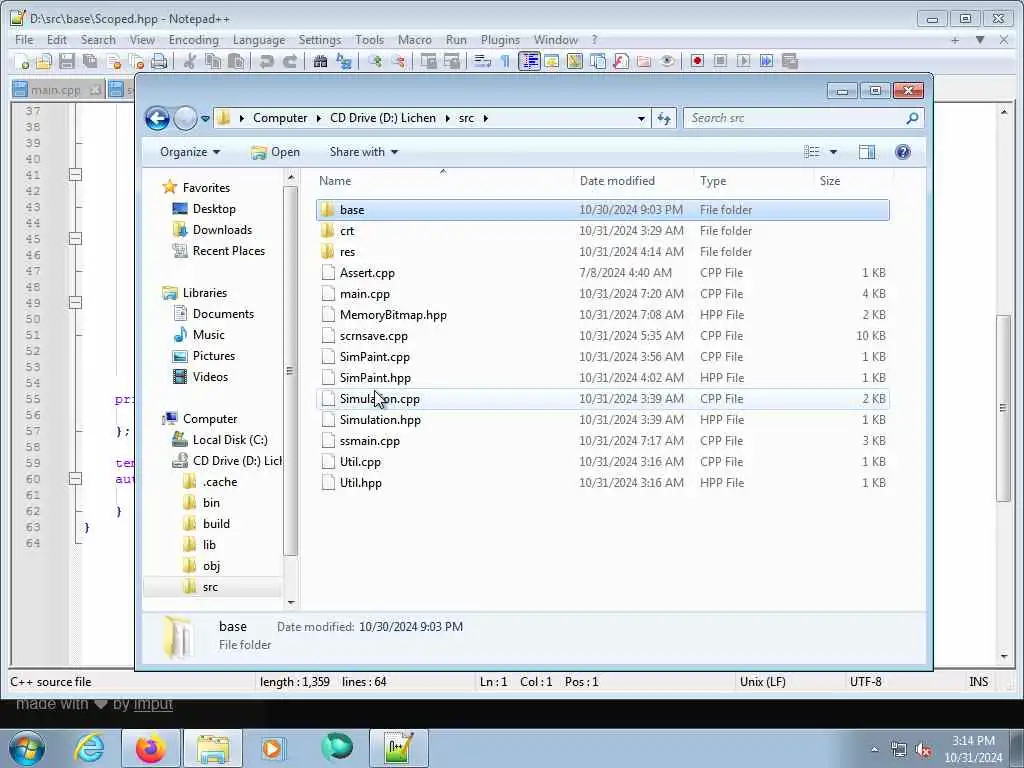Open the view options dropdown arrow
The width and height of the screenshot is (1024, 768).
coord(833,152)
